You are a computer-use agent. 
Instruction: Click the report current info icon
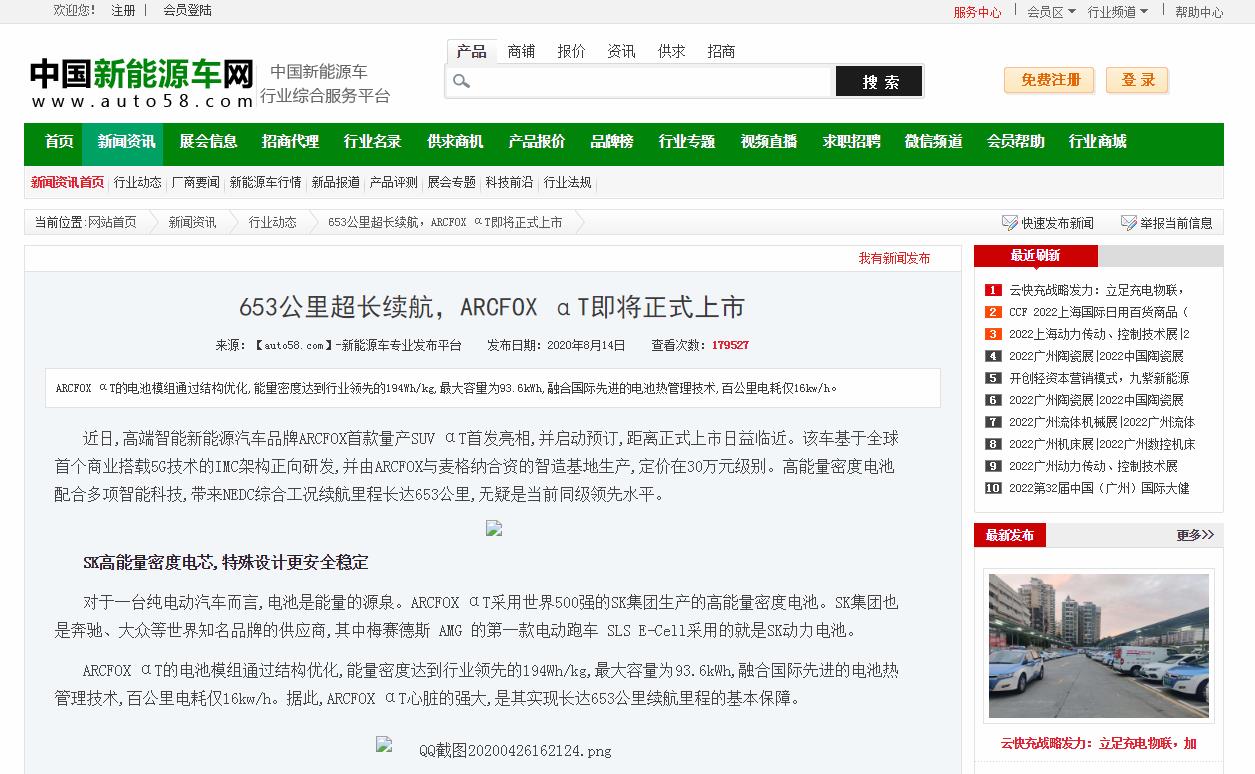coord(1128,222)
